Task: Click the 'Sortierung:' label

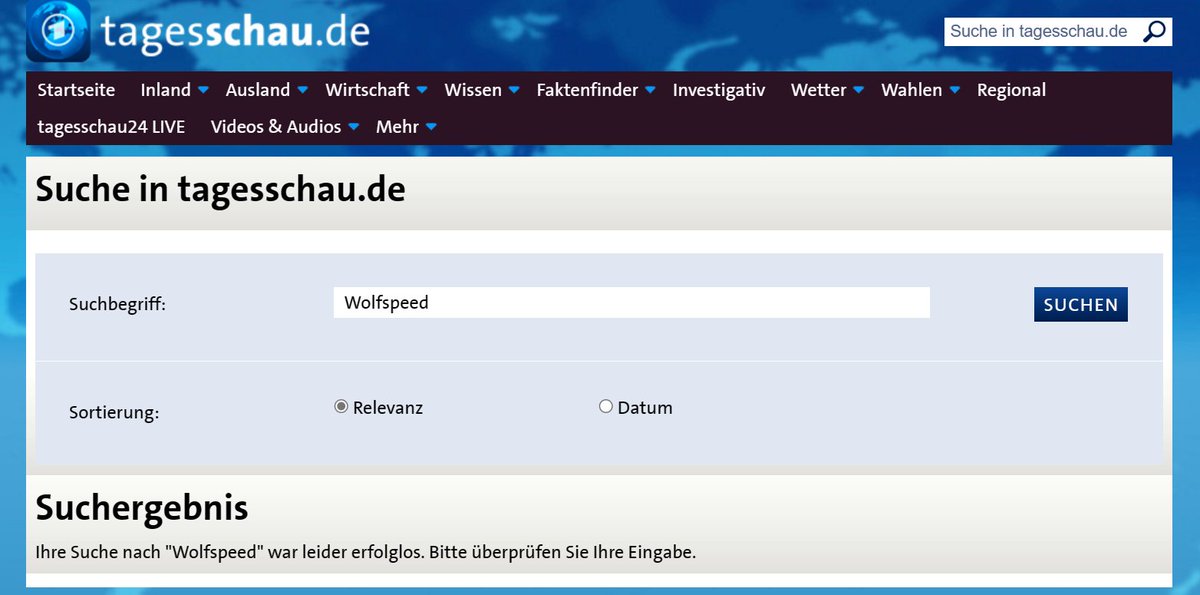Action: point(114,412)
